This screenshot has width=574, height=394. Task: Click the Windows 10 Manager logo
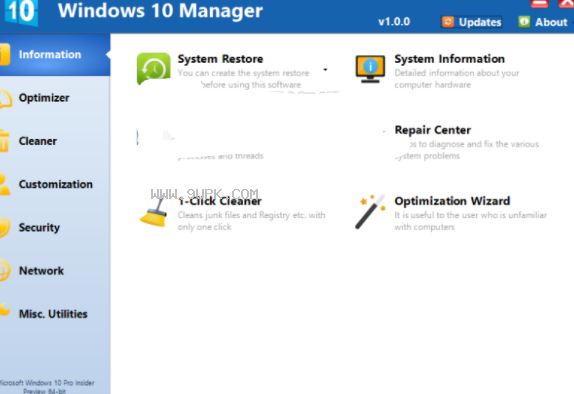click(21, 12)
